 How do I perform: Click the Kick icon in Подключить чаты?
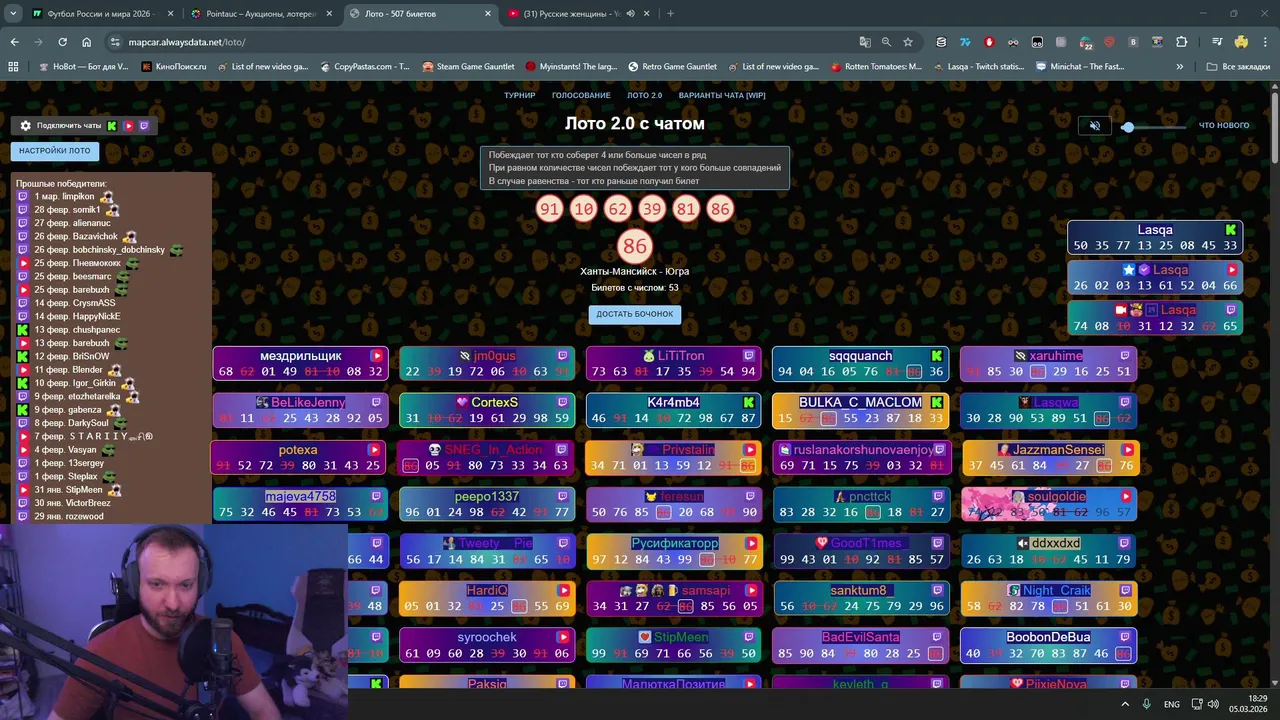[112, 126]
